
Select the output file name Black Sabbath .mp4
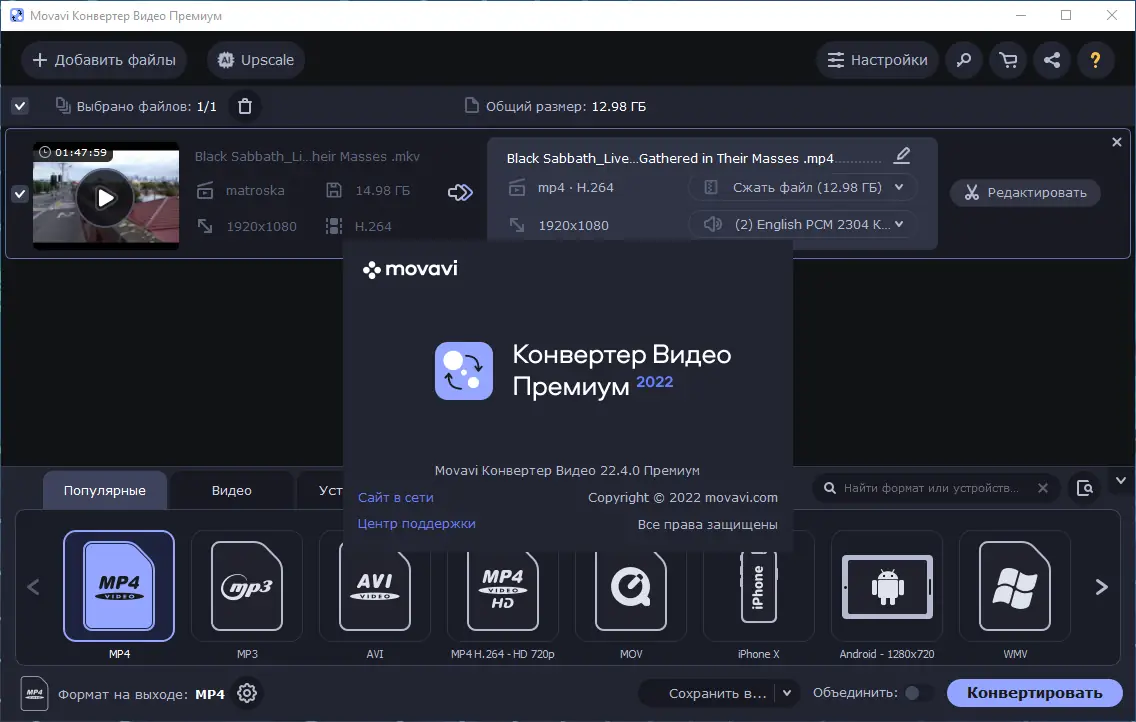tap(669, 159)
